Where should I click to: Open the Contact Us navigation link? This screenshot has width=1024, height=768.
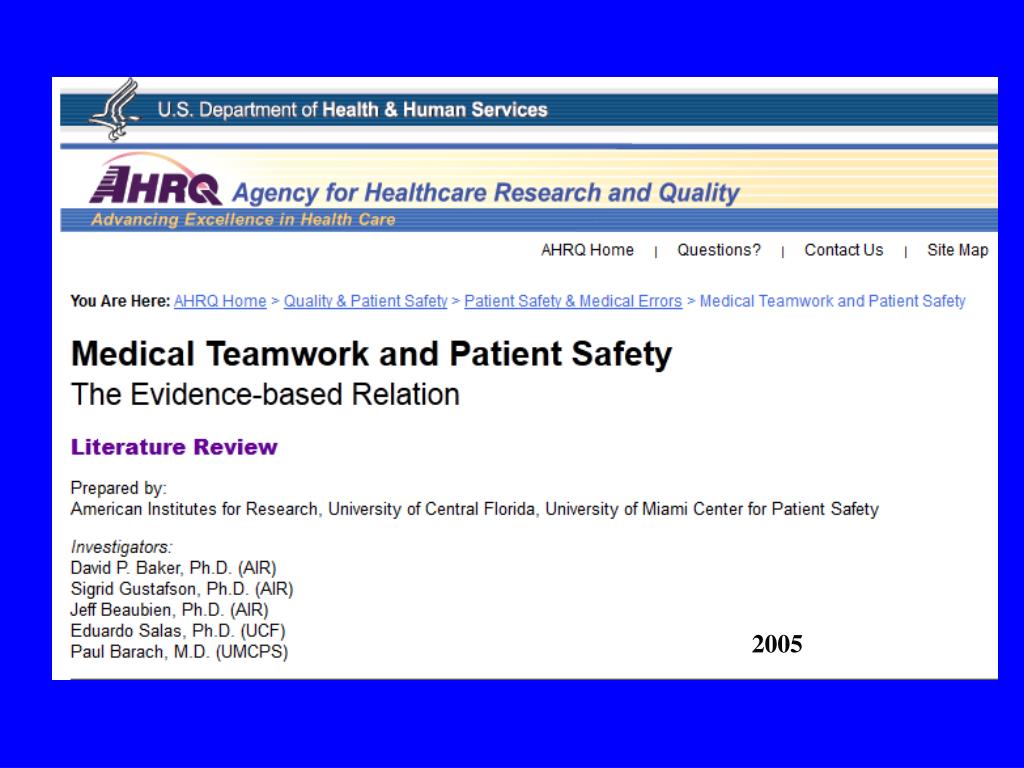(x=843, y=250)
